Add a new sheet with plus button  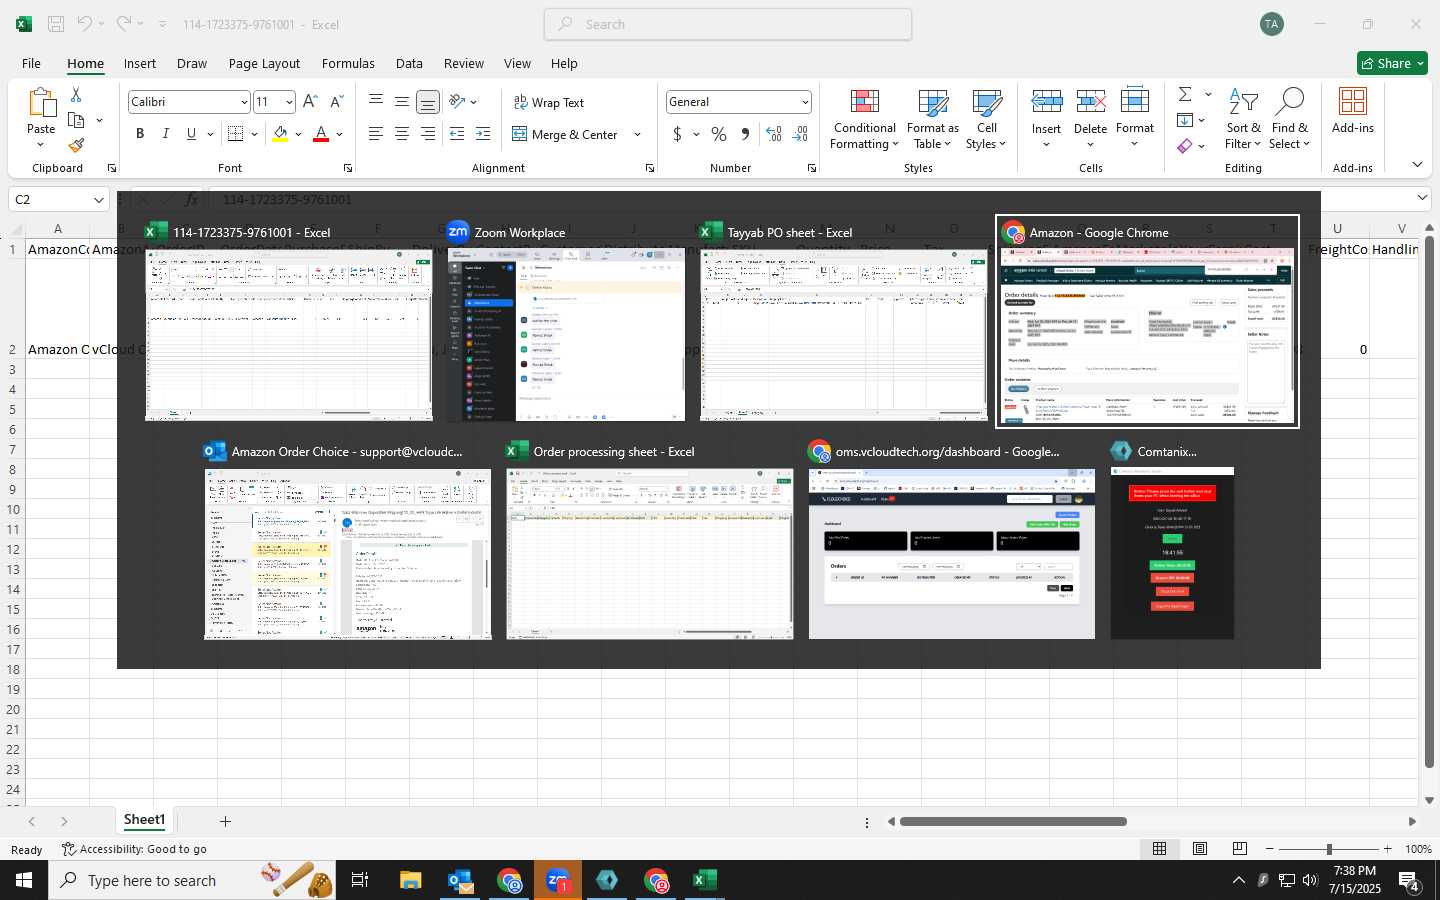pos(225,821)
